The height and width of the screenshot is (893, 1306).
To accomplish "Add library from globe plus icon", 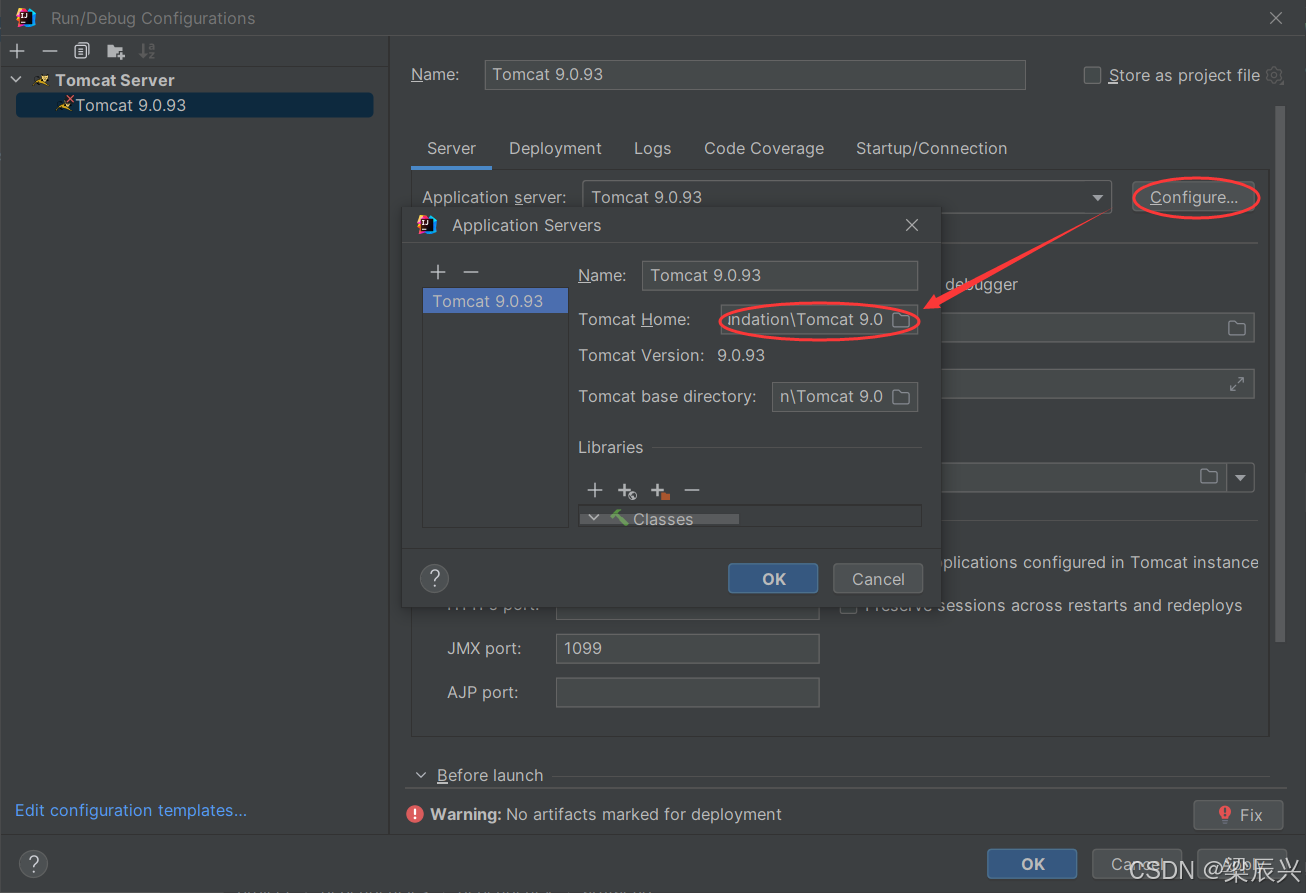I will coord(627,490).
